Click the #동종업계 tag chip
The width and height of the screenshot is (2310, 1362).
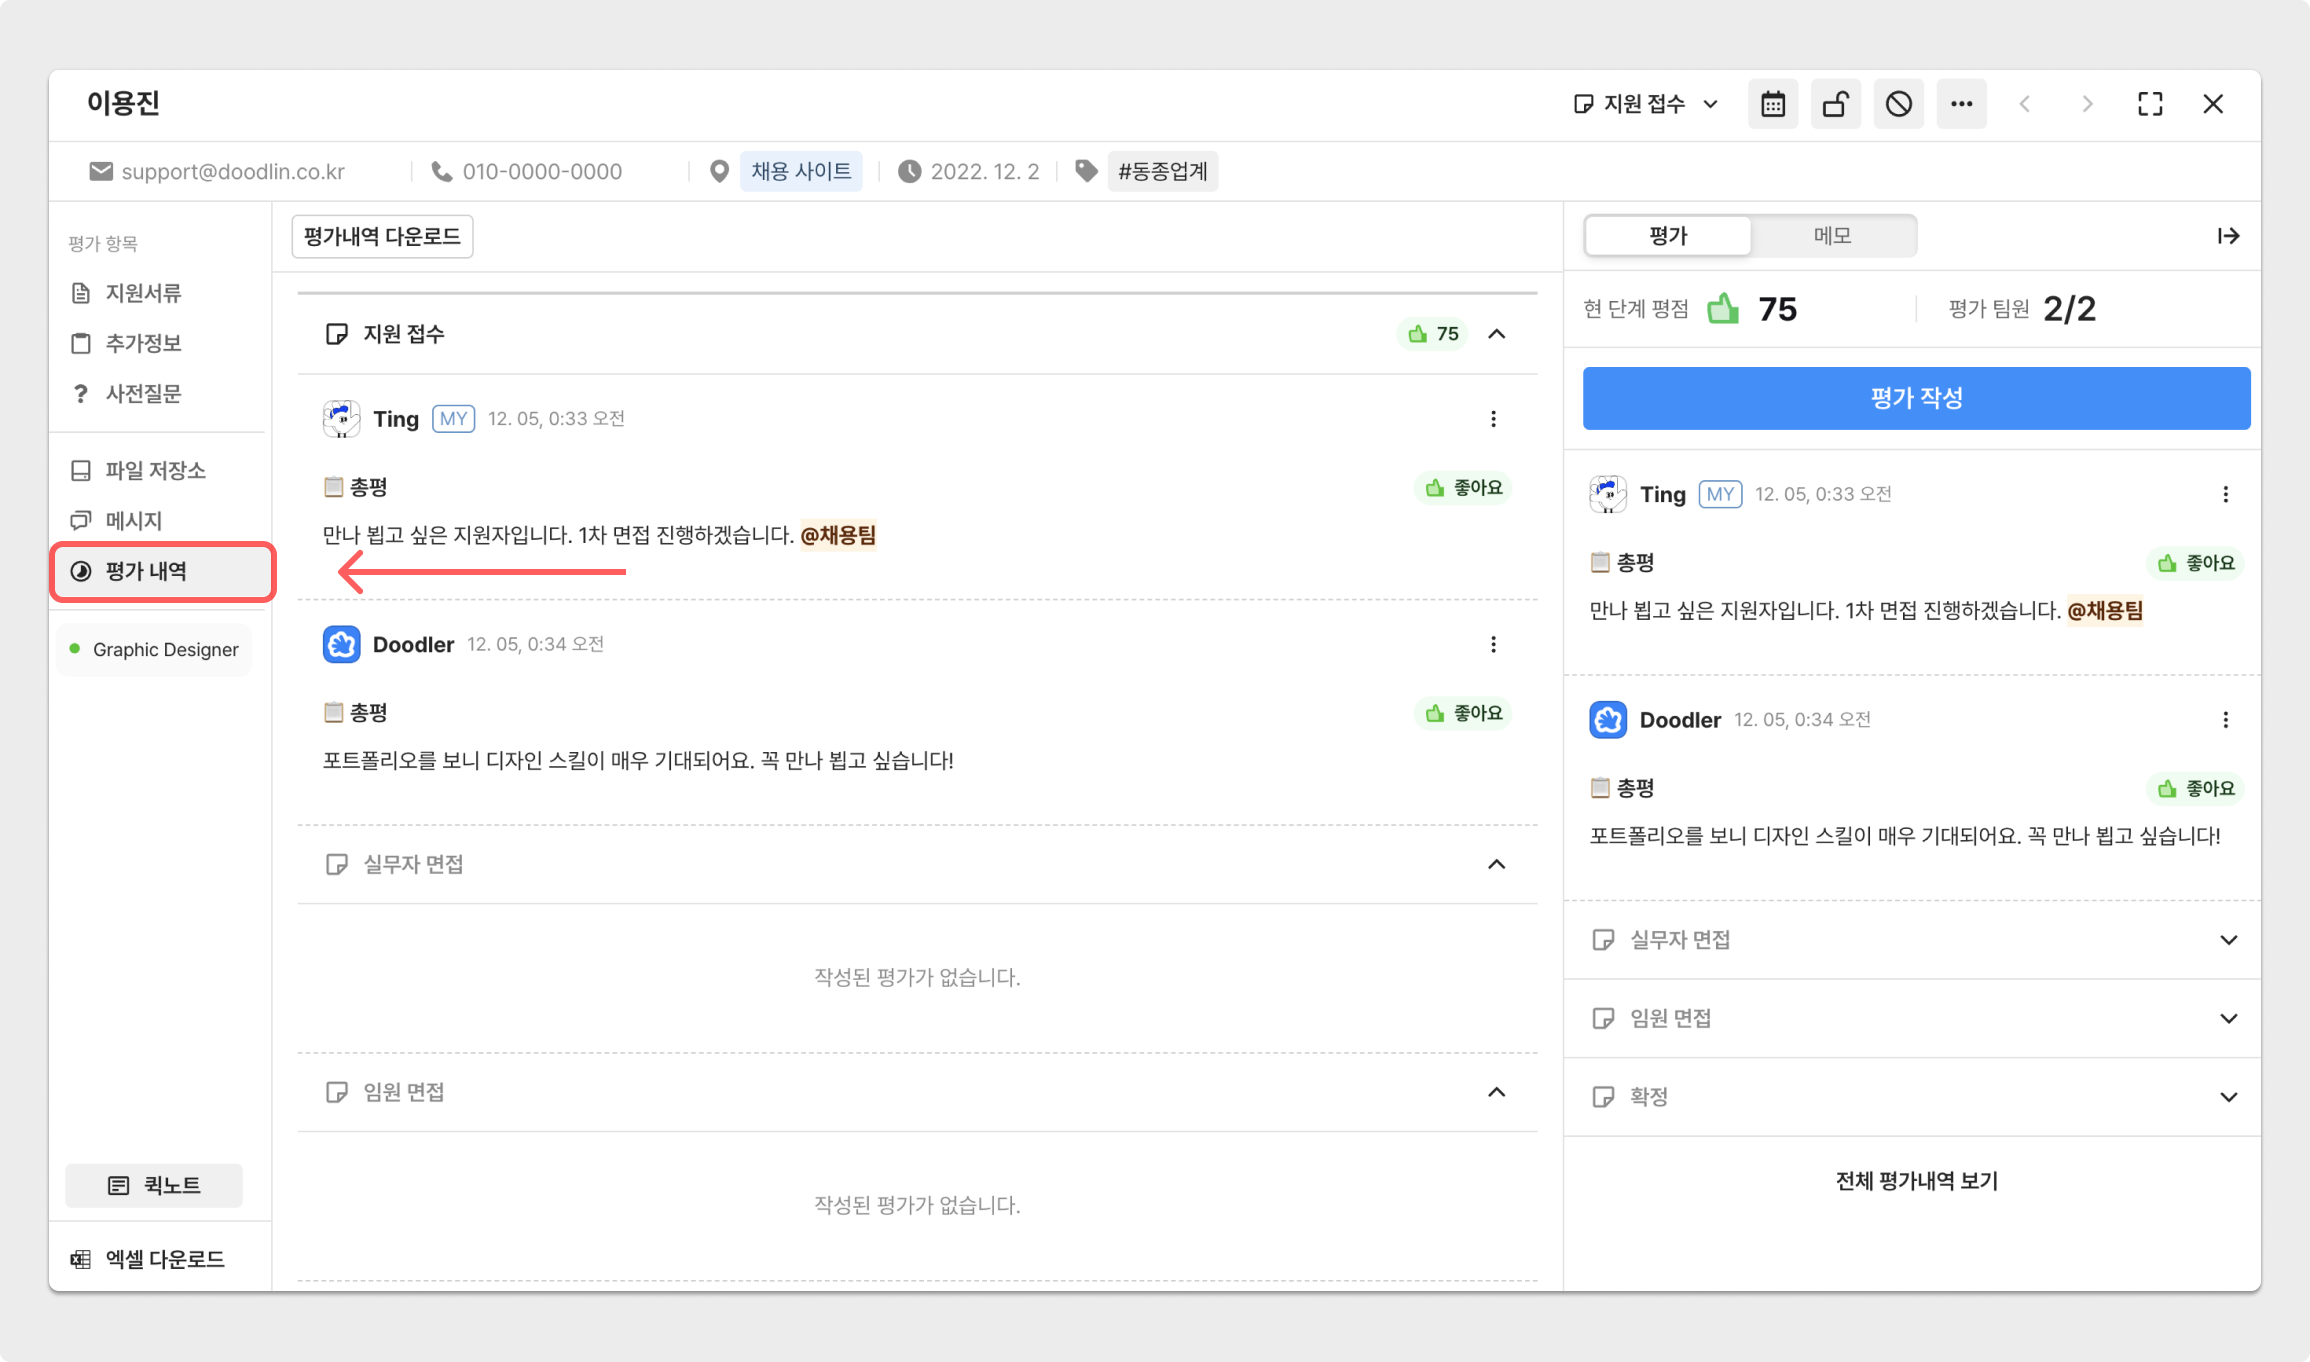pyautogui.click(x=1162, y=171)
